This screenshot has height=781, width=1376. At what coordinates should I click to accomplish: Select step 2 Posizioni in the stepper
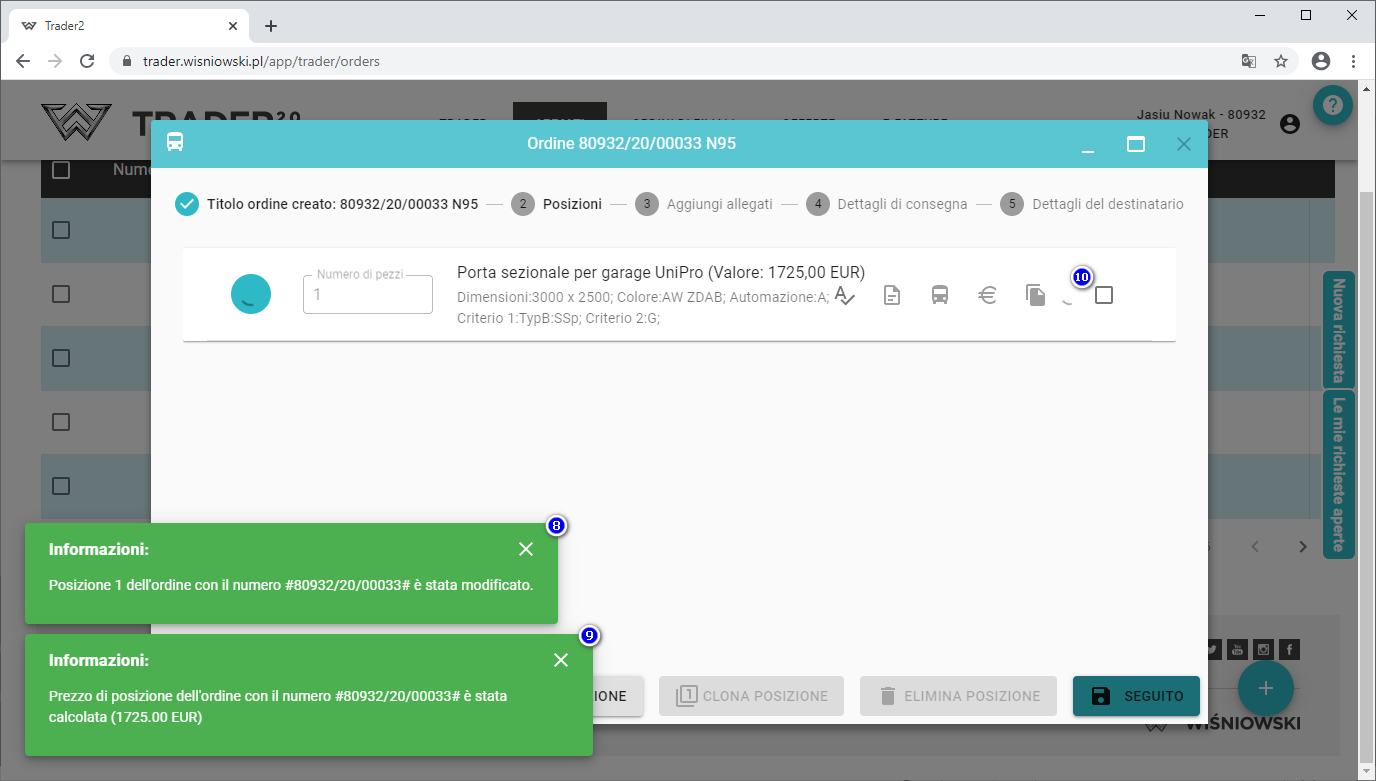pyautogui.click(x=558, y=204)
